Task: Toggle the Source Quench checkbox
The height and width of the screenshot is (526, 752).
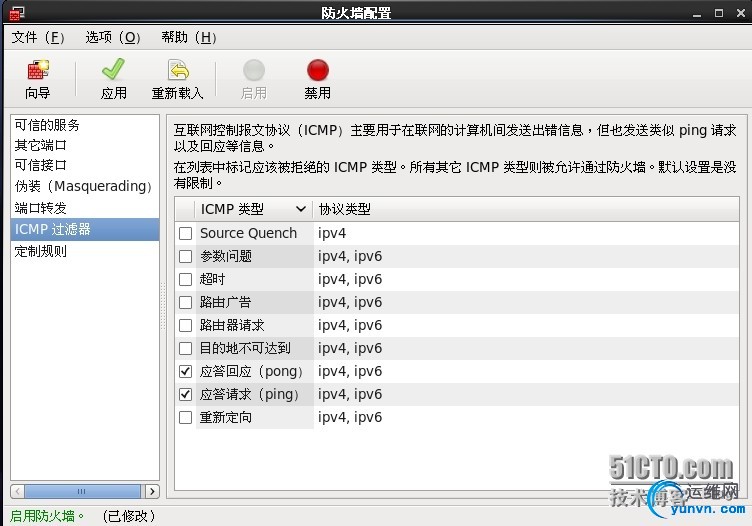Action: pos(185,234)
